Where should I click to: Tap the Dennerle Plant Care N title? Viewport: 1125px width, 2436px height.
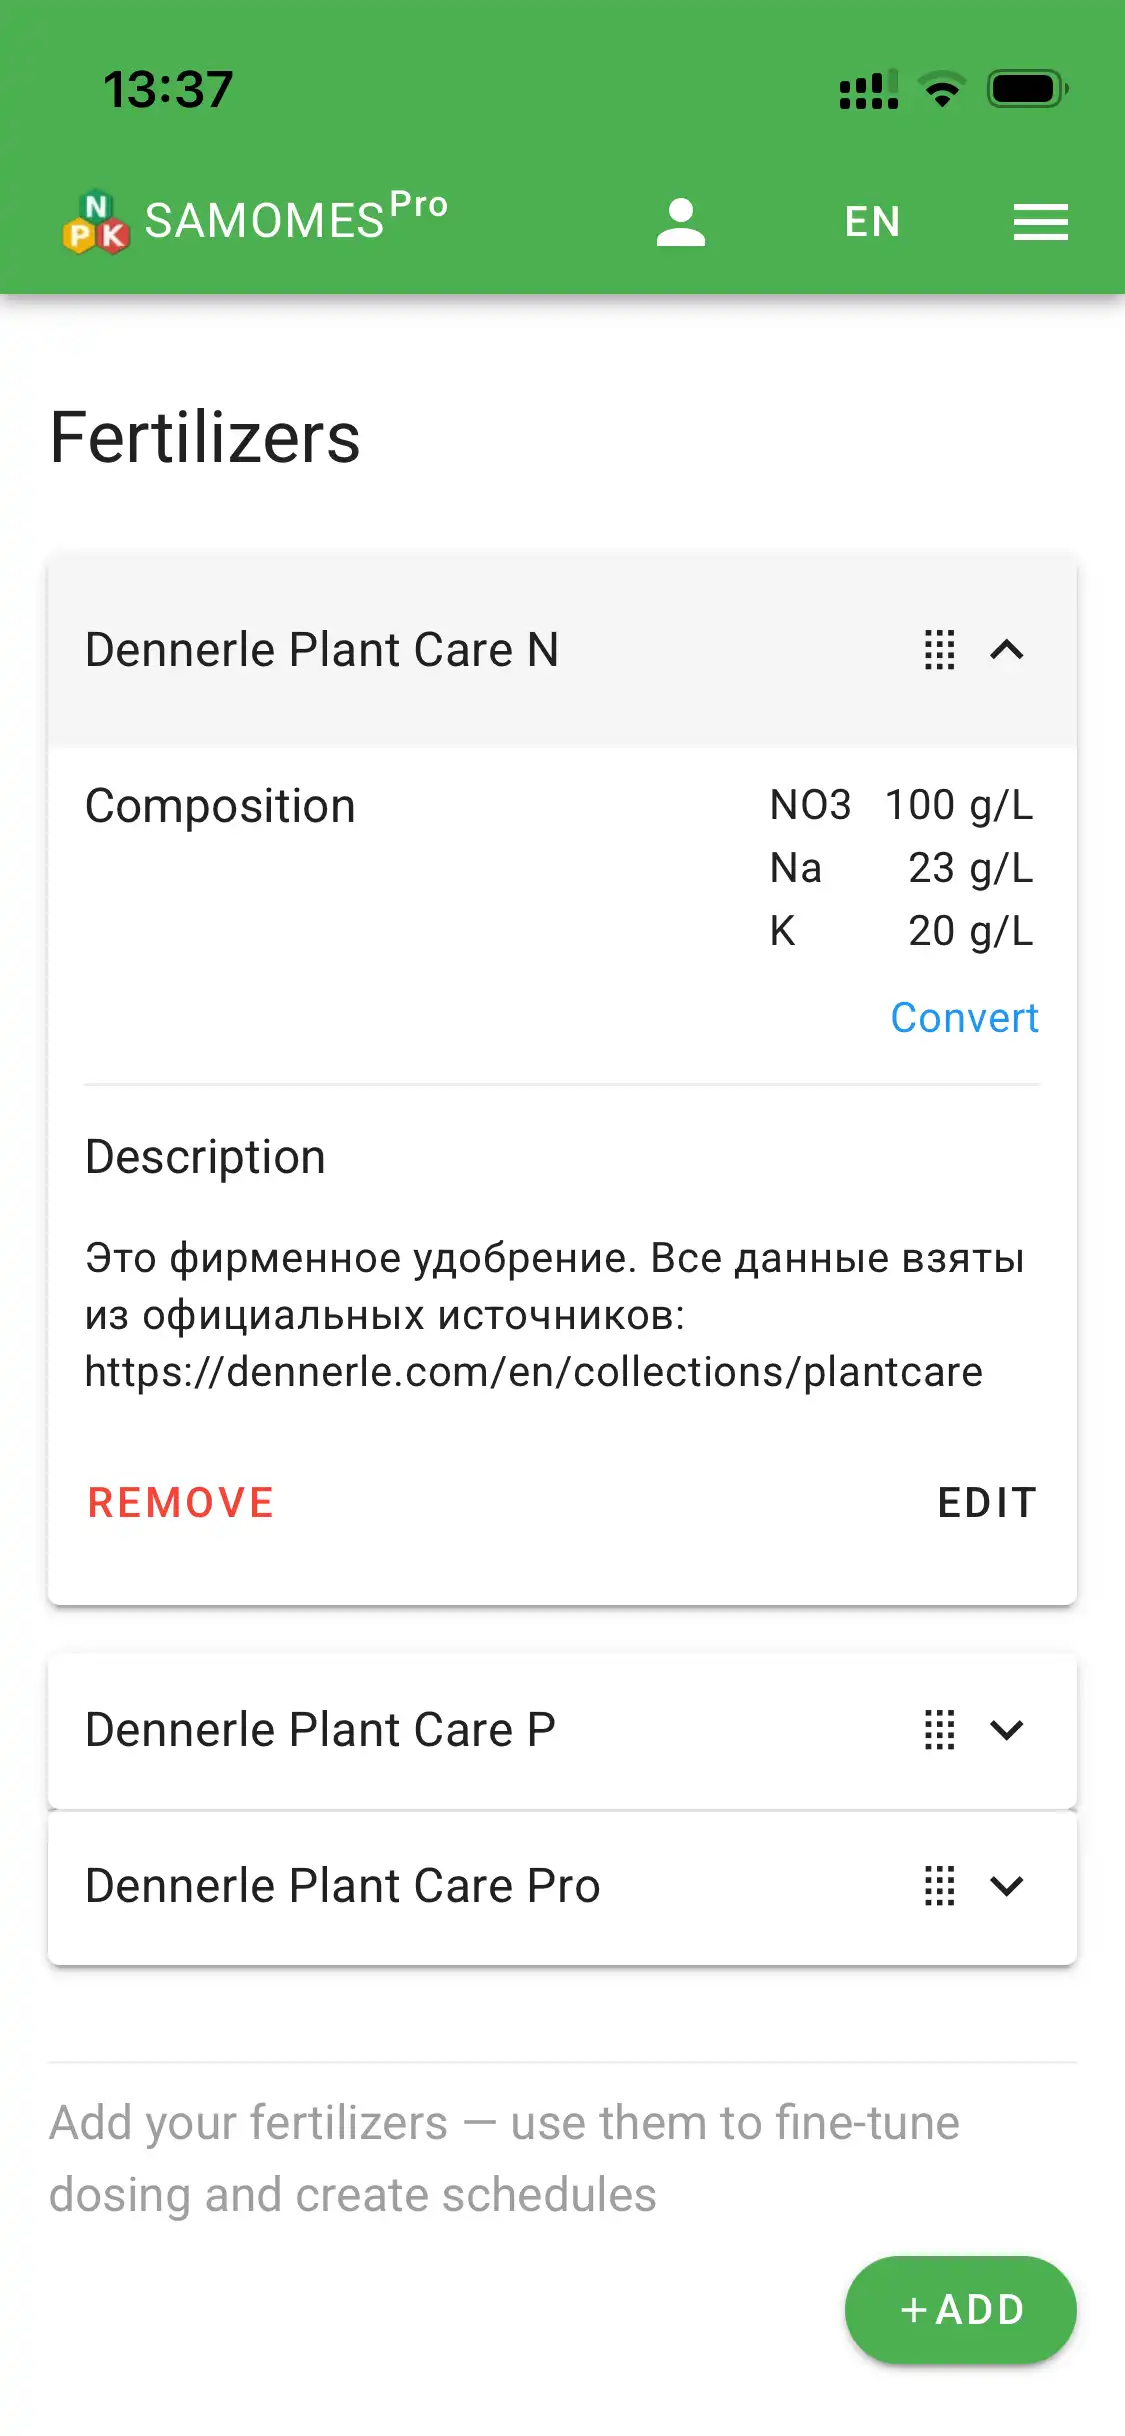[x=322, y=650]
